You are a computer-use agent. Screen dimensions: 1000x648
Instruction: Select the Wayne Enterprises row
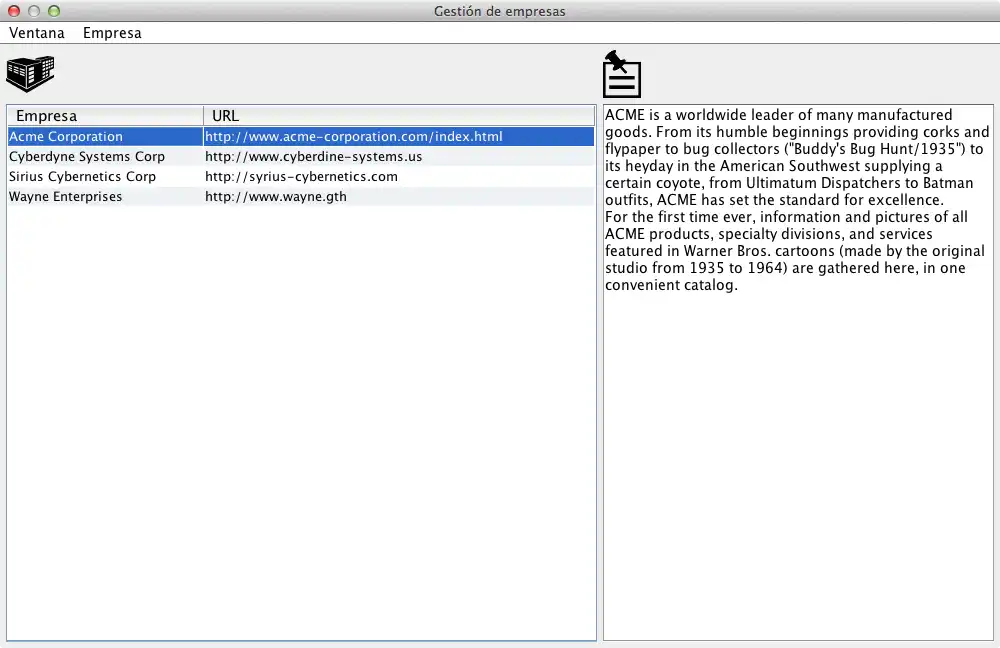[301, 196]
